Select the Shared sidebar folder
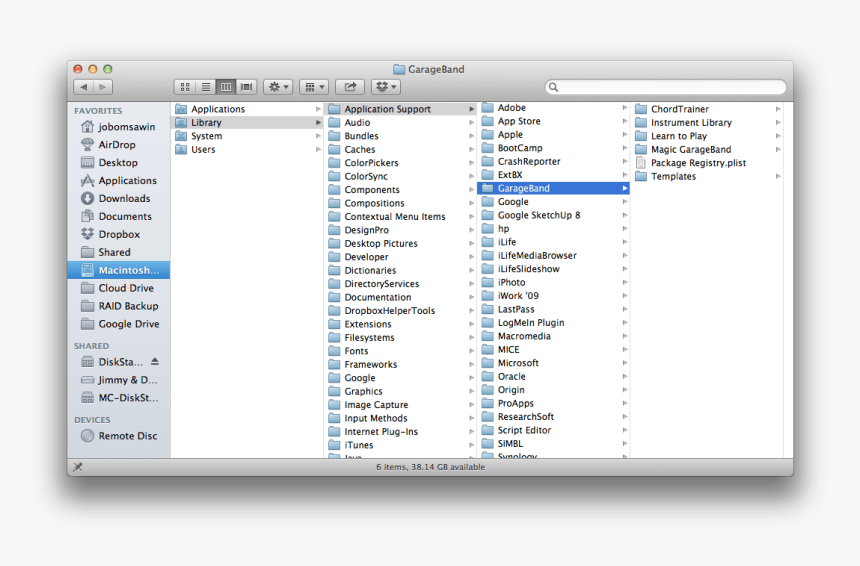The height and width of the screenshot is (566, 860). [x=119, y=252]
